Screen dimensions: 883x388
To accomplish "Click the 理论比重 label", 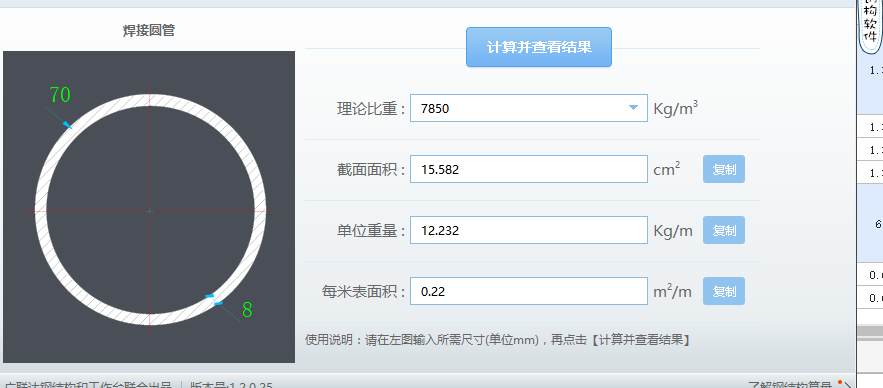I will [x=371, y=109].
